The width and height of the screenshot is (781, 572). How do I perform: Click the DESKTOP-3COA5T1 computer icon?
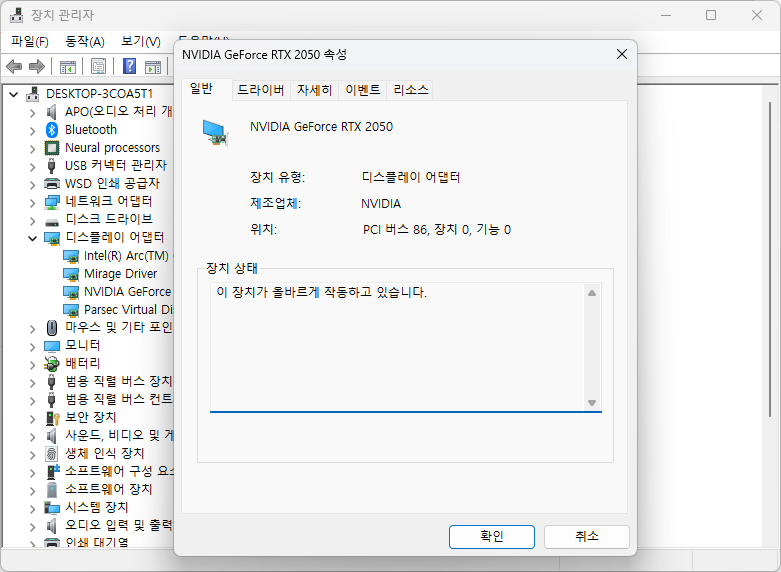[x=33, y=94]
